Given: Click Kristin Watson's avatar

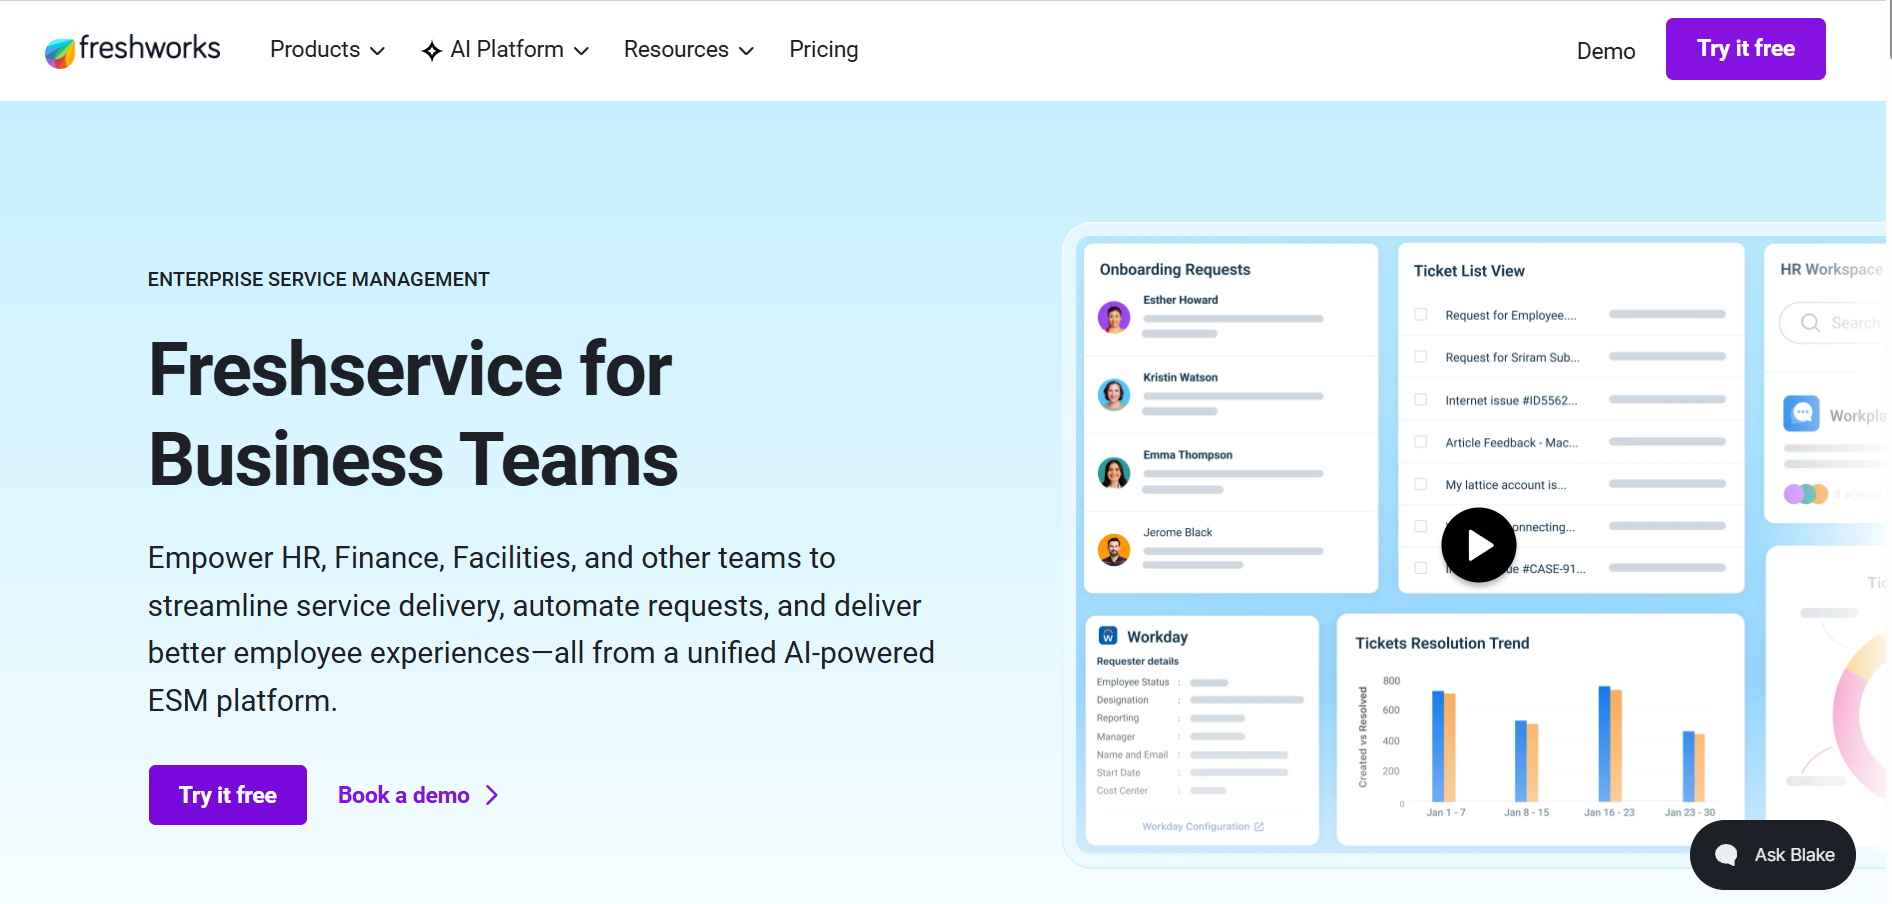Looking at the screenshot, I should 1114,395.
